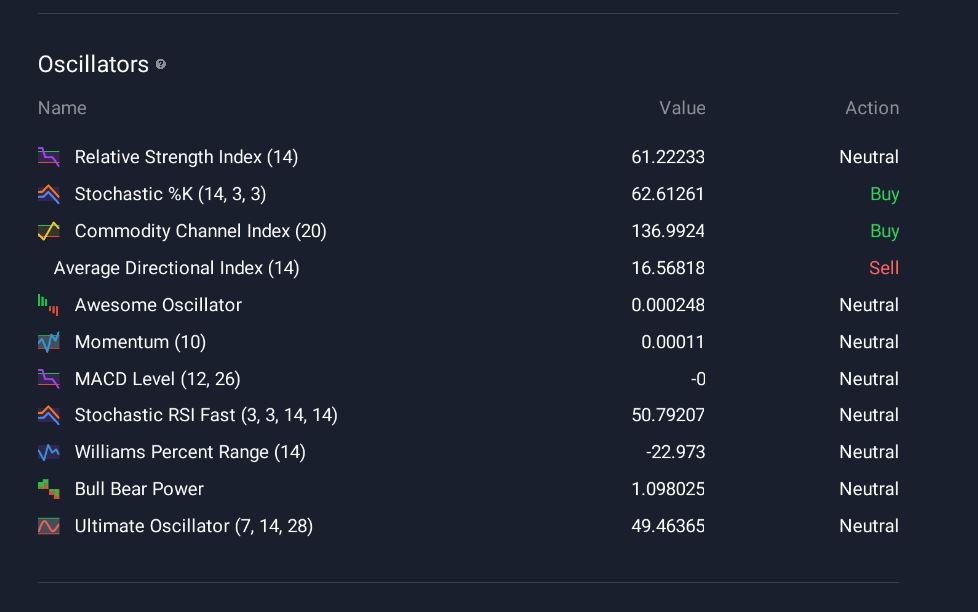Screen dimensions: 978x612
Task: Click the Oscillators section title
Action: point(92,64)
